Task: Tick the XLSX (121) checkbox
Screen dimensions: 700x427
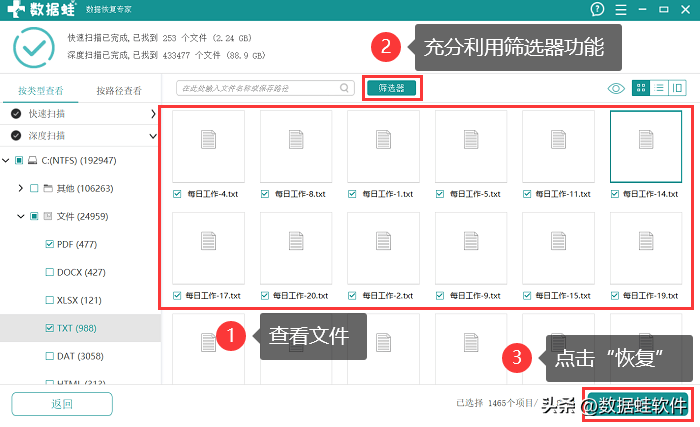Action: tap(51, 300)
